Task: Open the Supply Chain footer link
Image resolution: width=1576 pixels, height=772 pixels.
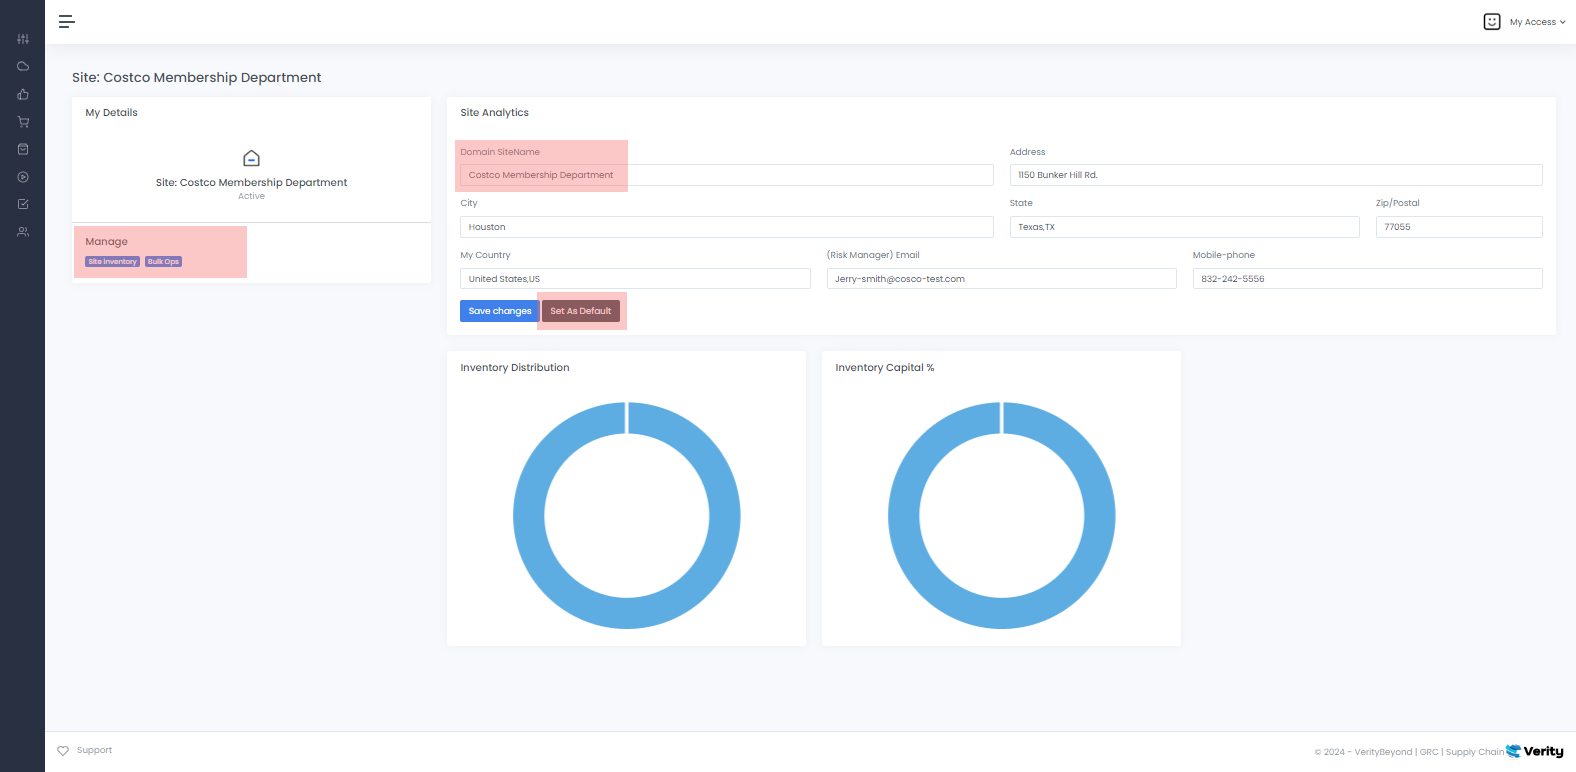Action: (x=1474, y=752)
